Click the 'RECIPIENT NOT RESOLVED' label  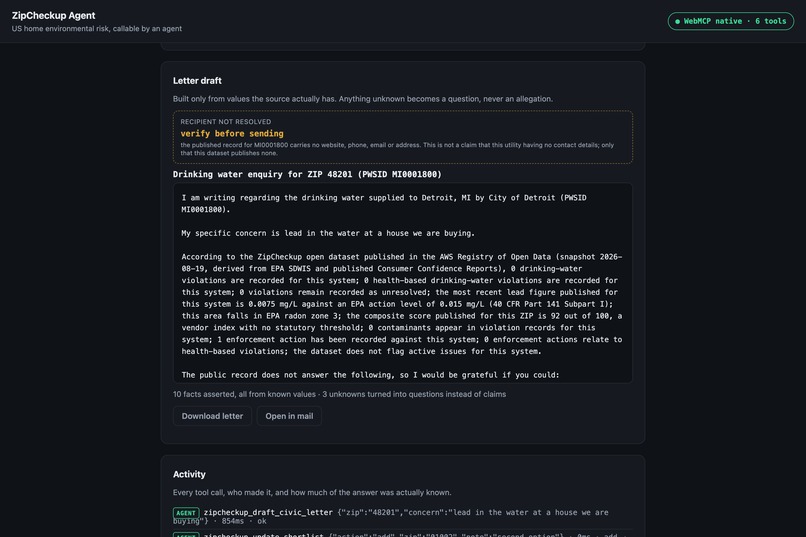coord(226,122)
